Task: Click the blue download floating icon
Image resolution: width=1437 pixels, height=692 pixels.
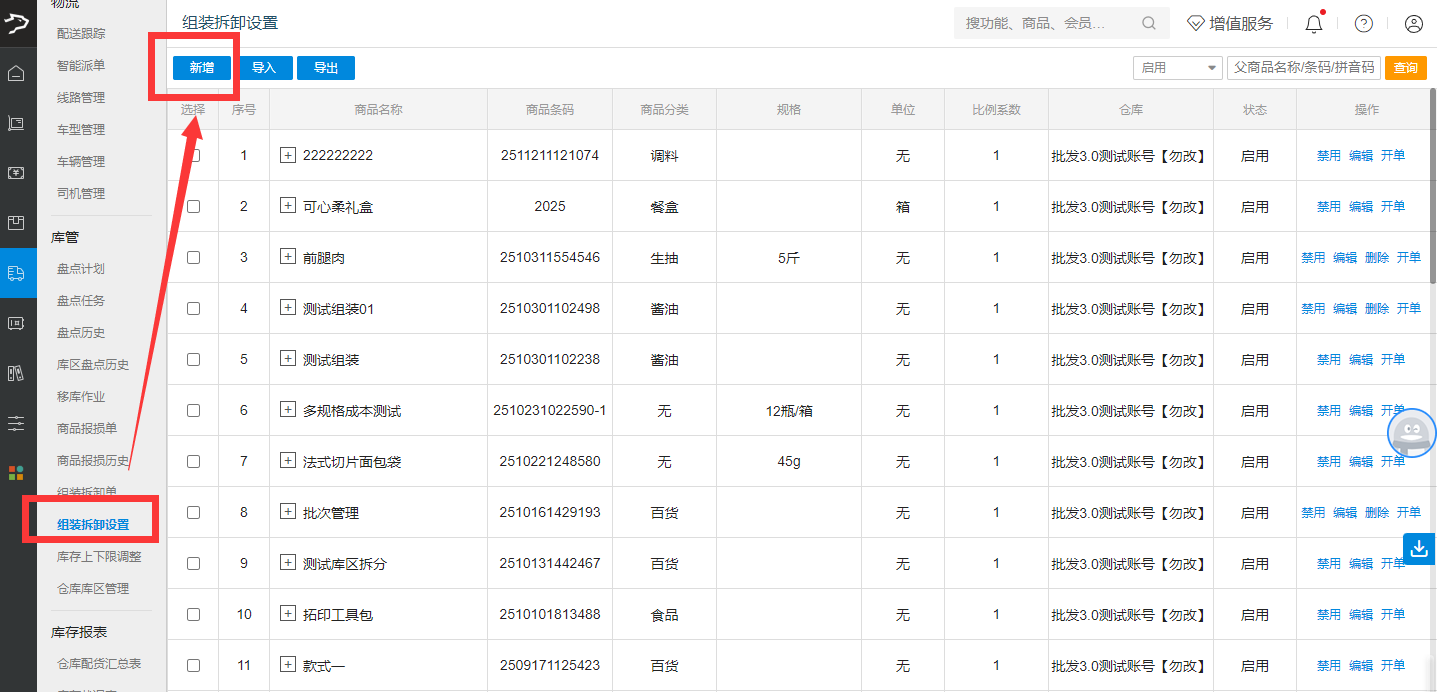Action: tap(1419, 548)
